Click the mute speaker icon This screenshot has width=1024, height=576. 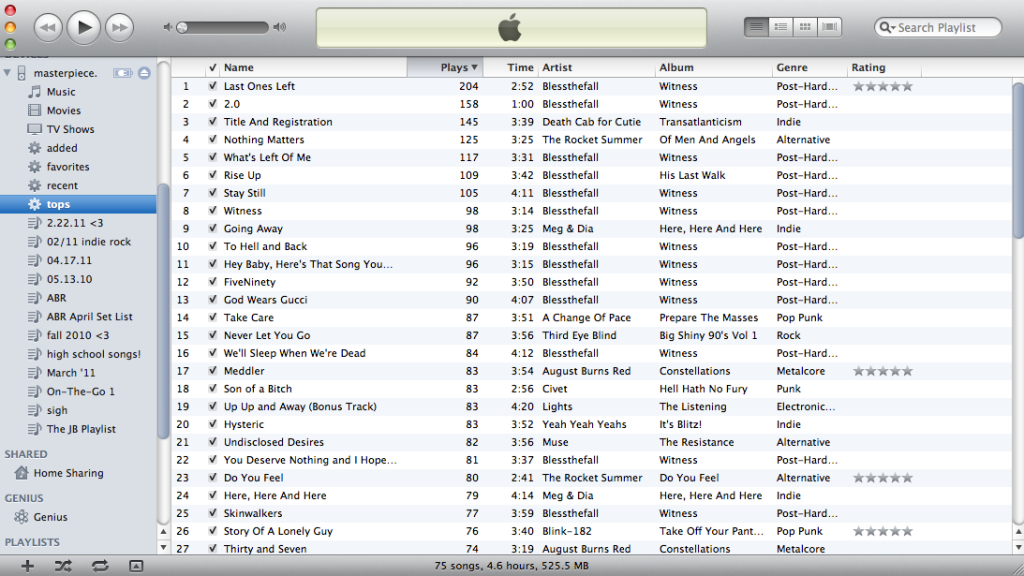point(168,27)
